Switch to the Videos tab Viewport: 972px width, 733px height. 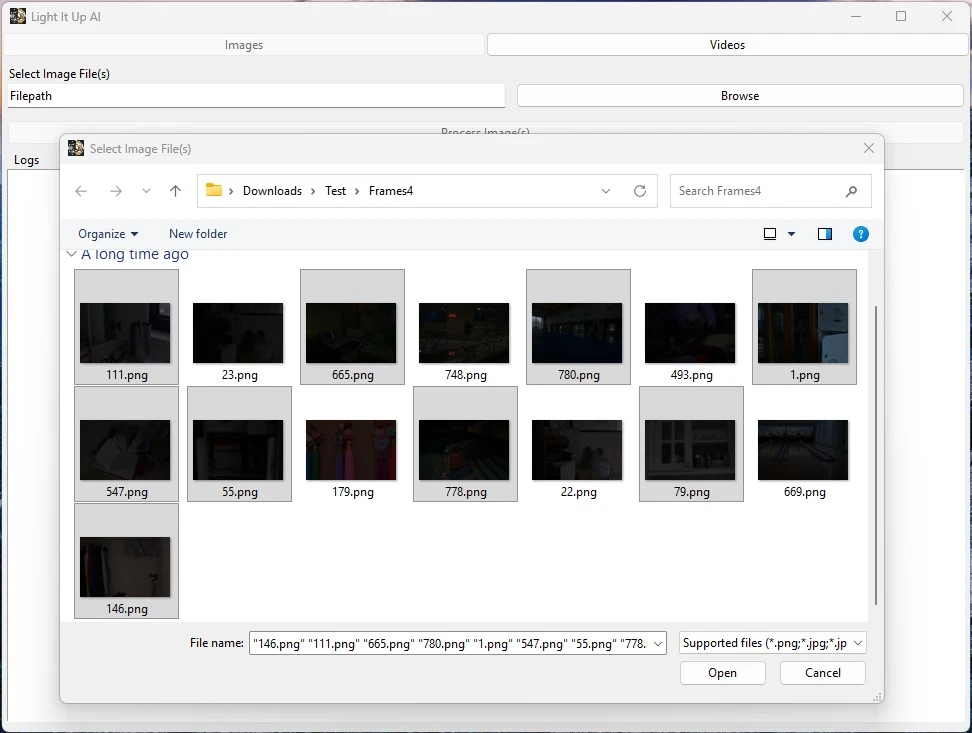pos(727,45)
